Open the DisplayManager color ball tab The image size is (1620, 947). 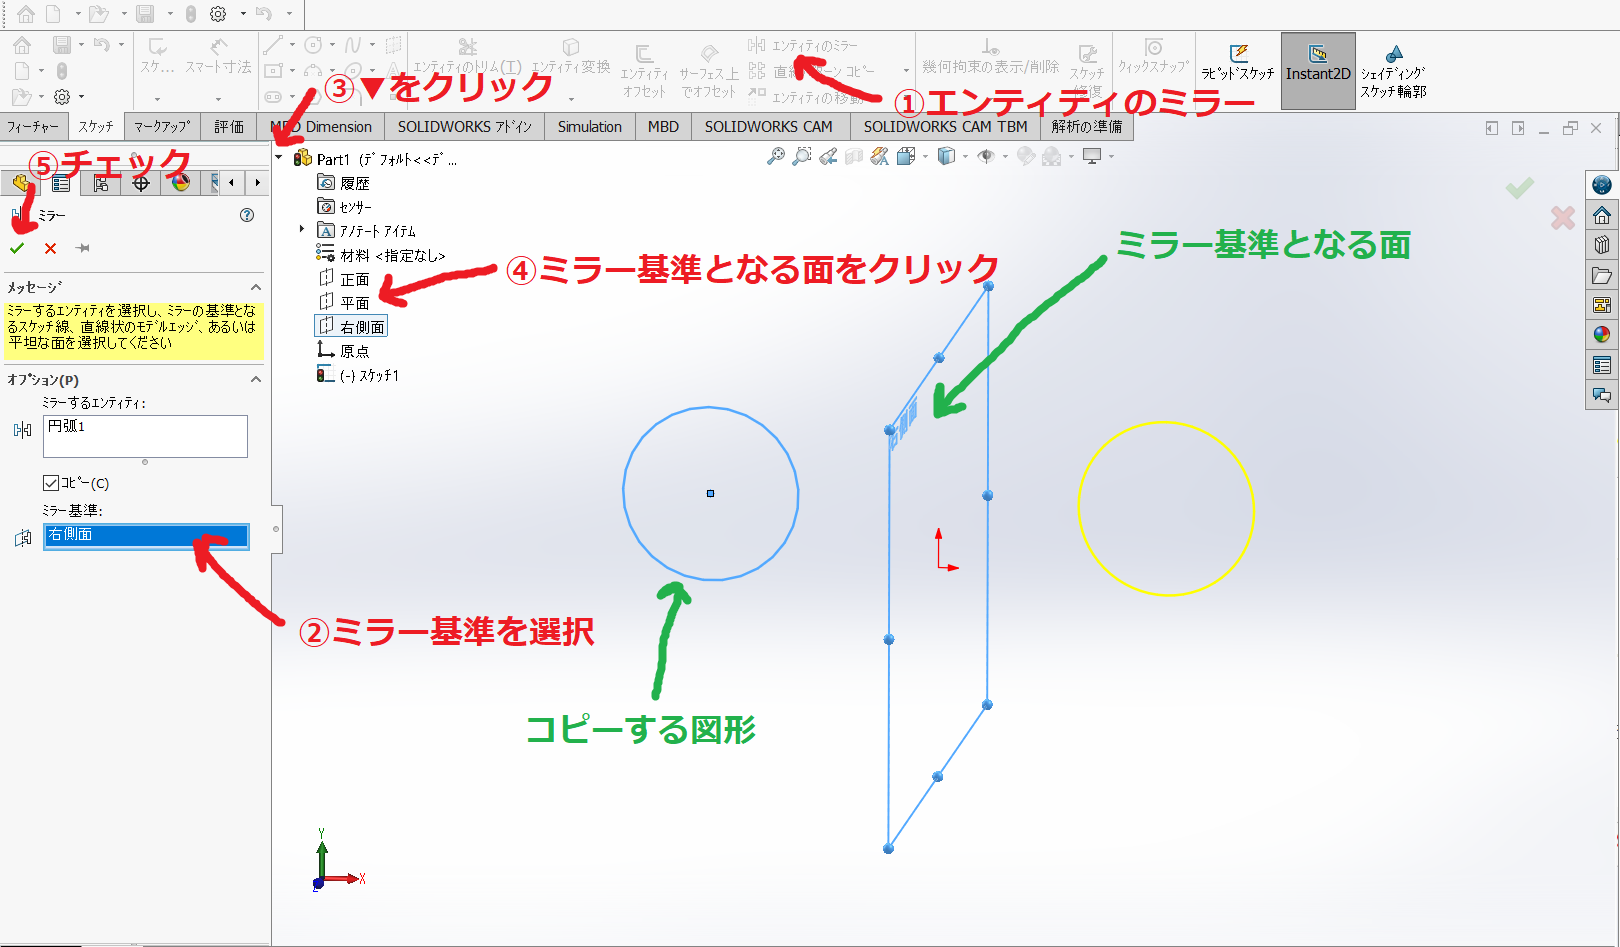181,183
